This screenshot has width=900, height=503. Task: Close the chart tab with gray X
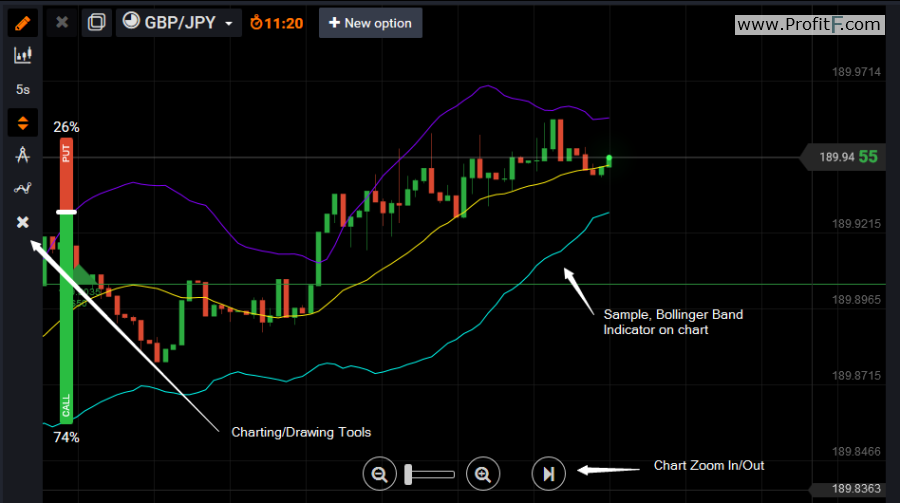coord(62,22)
